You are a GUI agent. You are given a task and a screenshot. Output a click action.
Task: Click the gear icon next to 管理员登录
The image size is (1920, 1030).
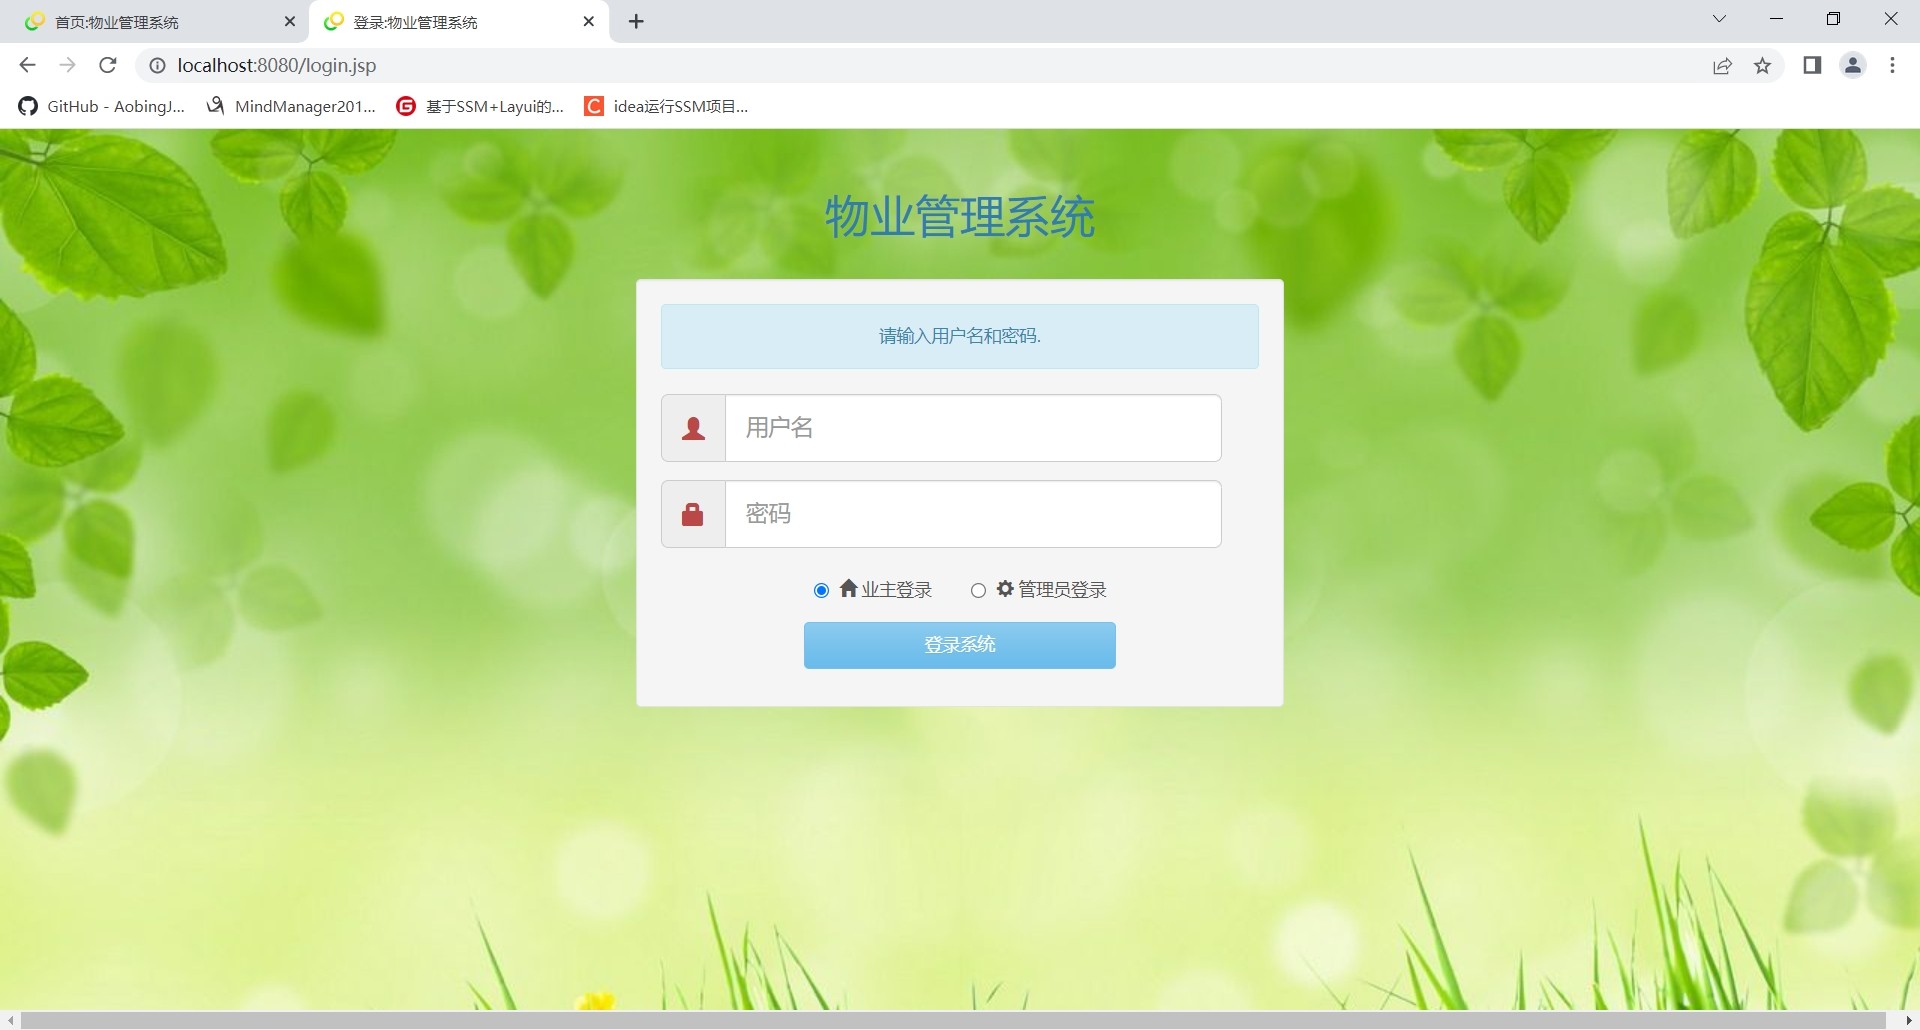pos(1004,588)
